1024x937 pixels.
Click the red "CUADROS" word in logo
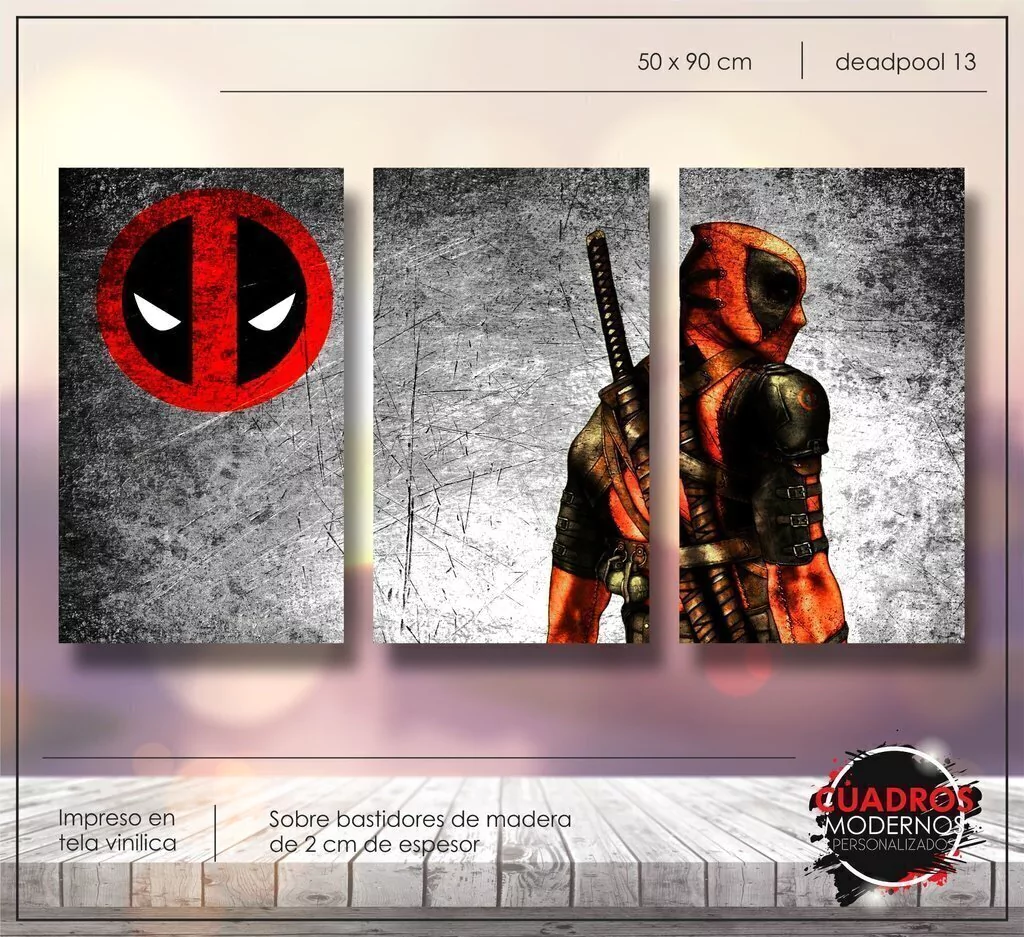click(893, 799)
